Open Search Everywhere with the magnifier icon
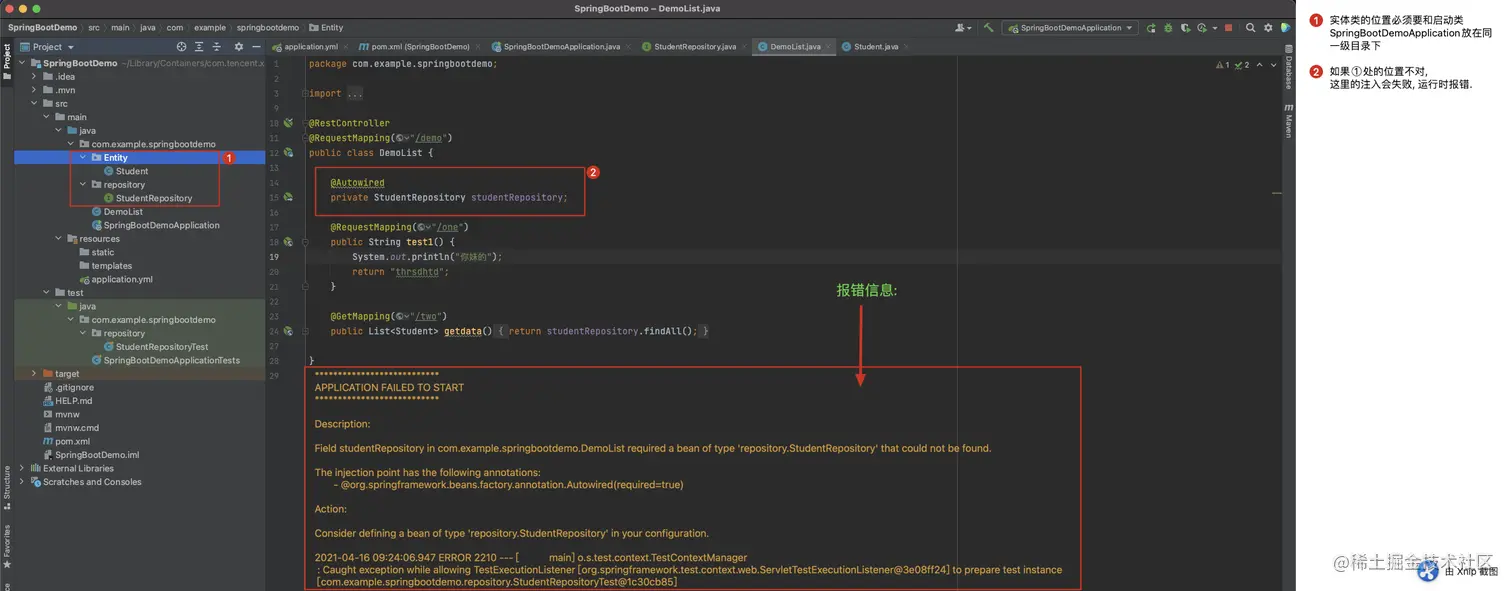 point(1250,28)
